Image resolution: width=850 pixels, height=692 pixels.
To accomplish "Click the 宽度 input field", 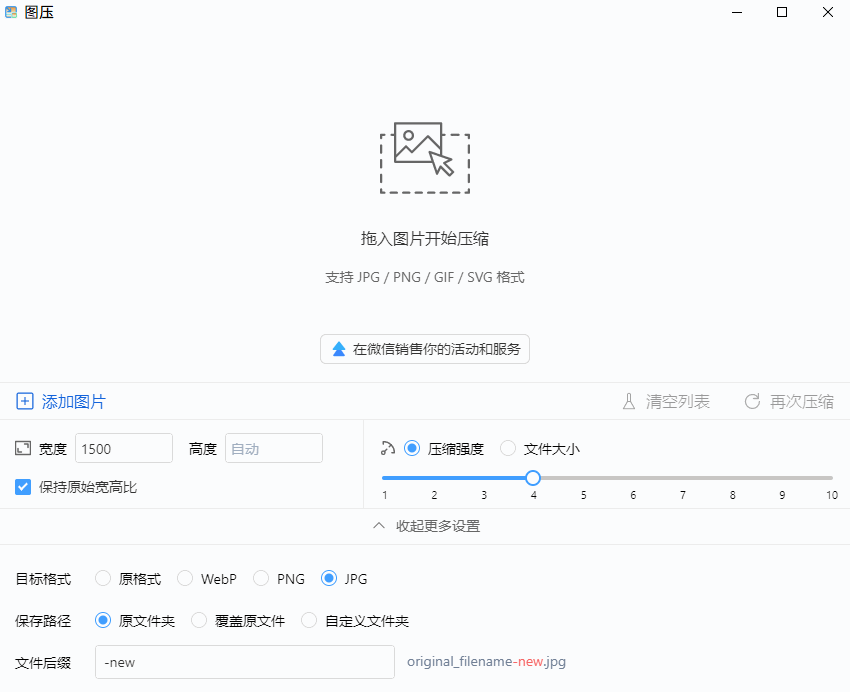I will pos(124,449).
